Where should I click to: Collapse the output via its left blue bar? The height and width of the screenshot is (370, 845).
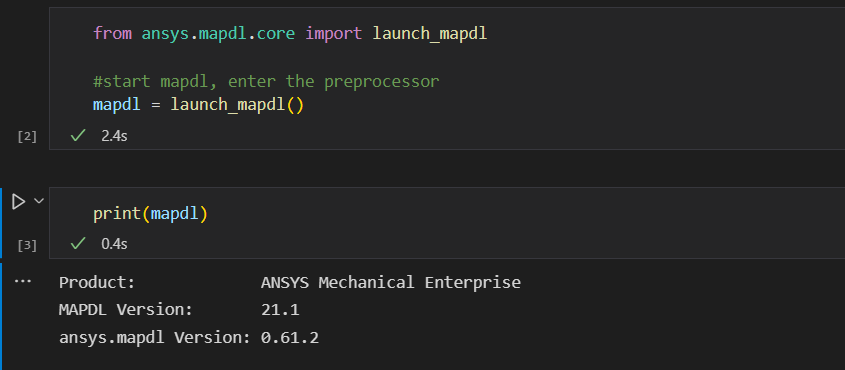tap(1, 316)
